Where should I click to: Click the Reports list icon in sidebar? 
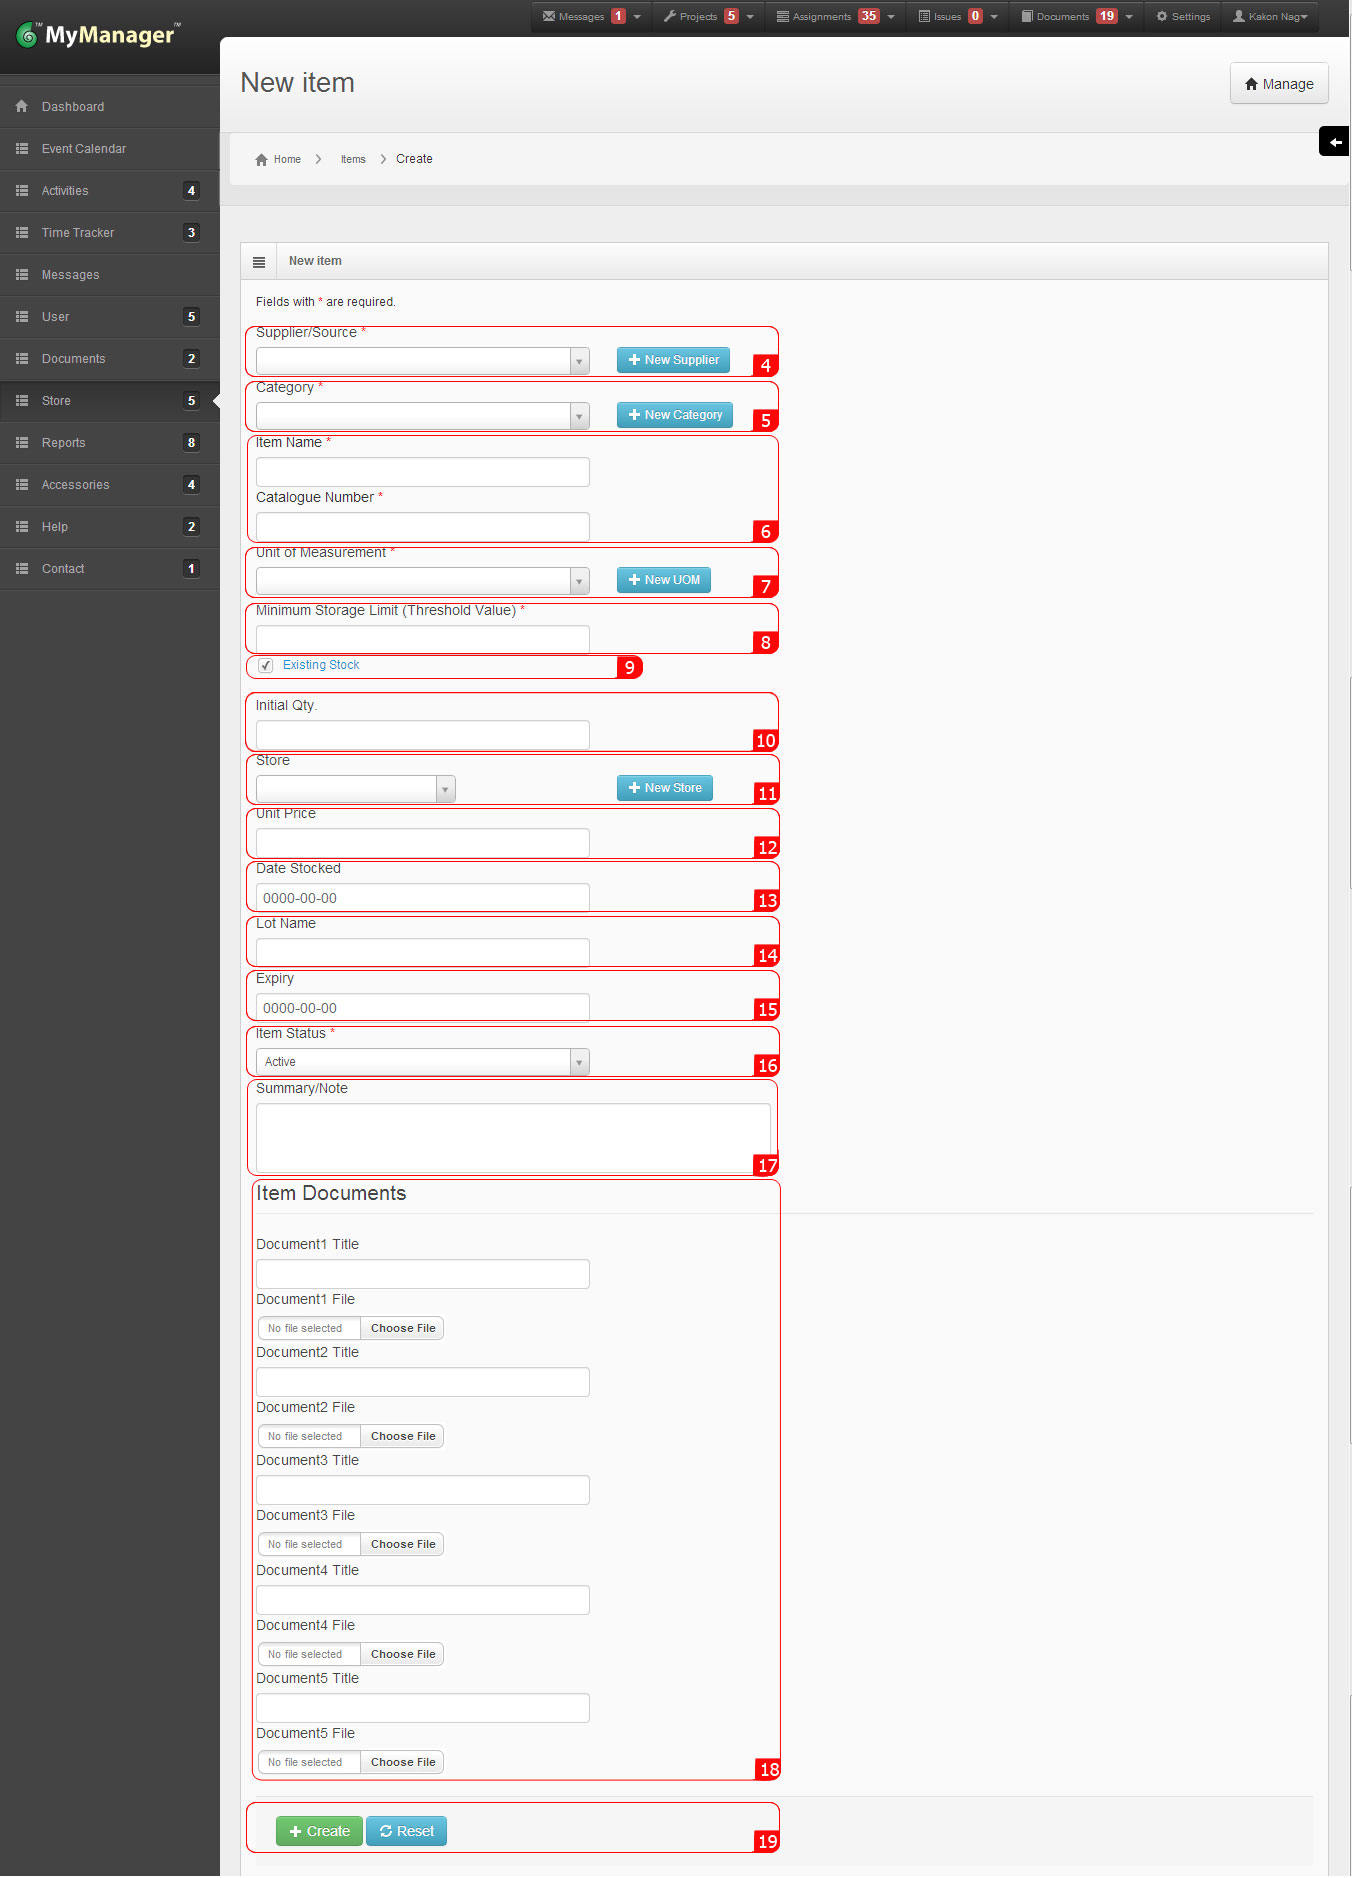(22, 442)
